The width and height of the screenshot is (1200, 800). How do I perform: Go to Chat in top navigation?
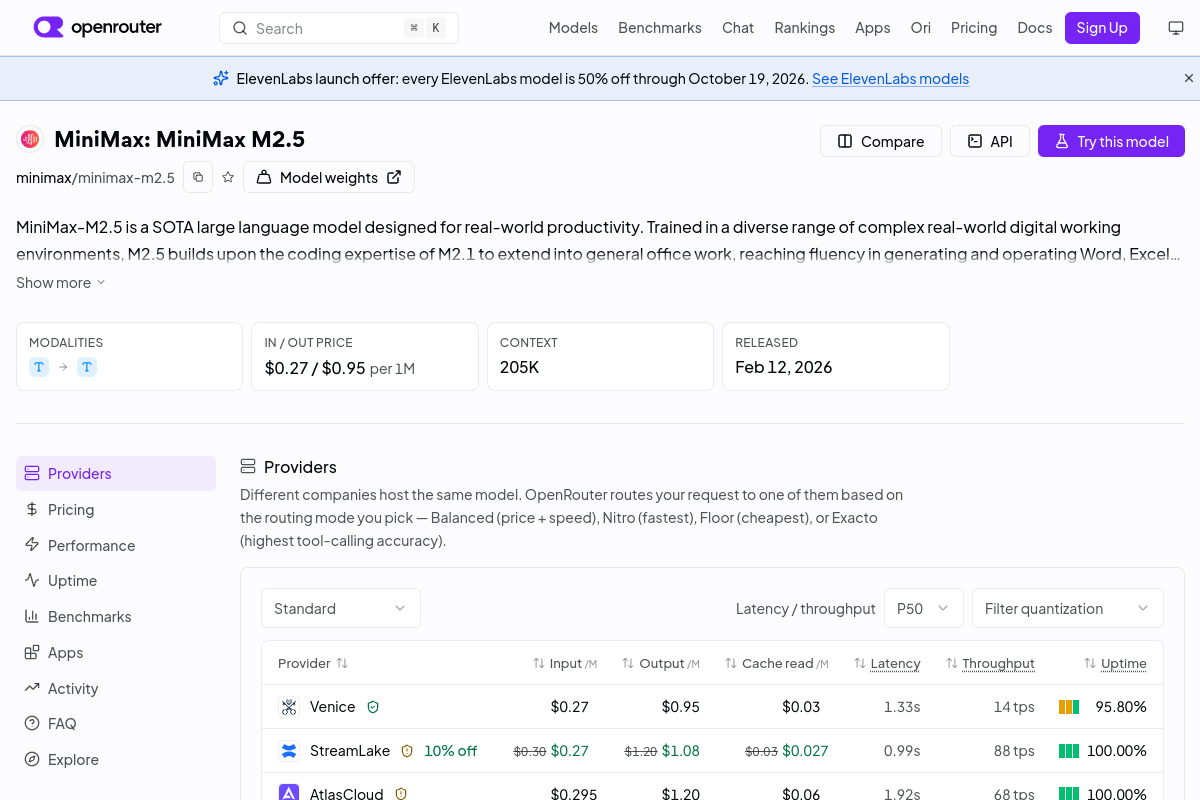click(738, 28)
